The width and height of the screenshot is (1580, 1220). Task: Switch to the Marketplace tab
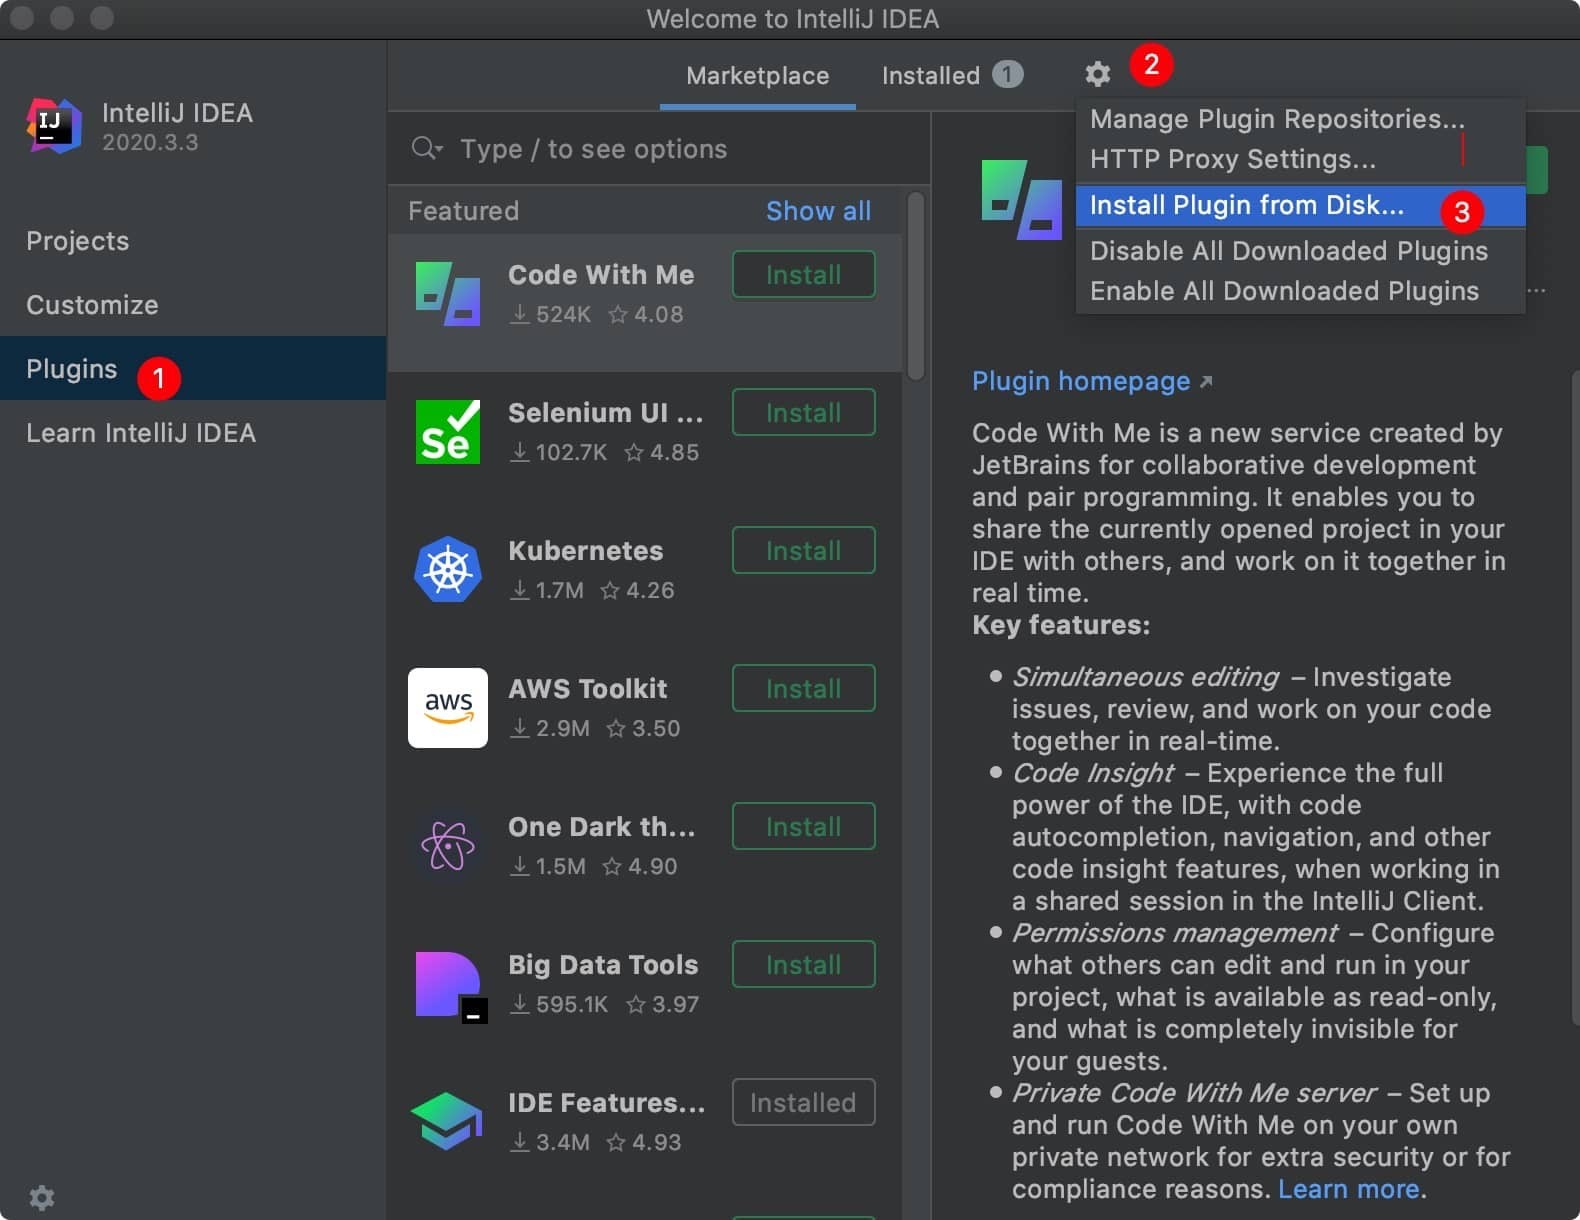point(757,76)
